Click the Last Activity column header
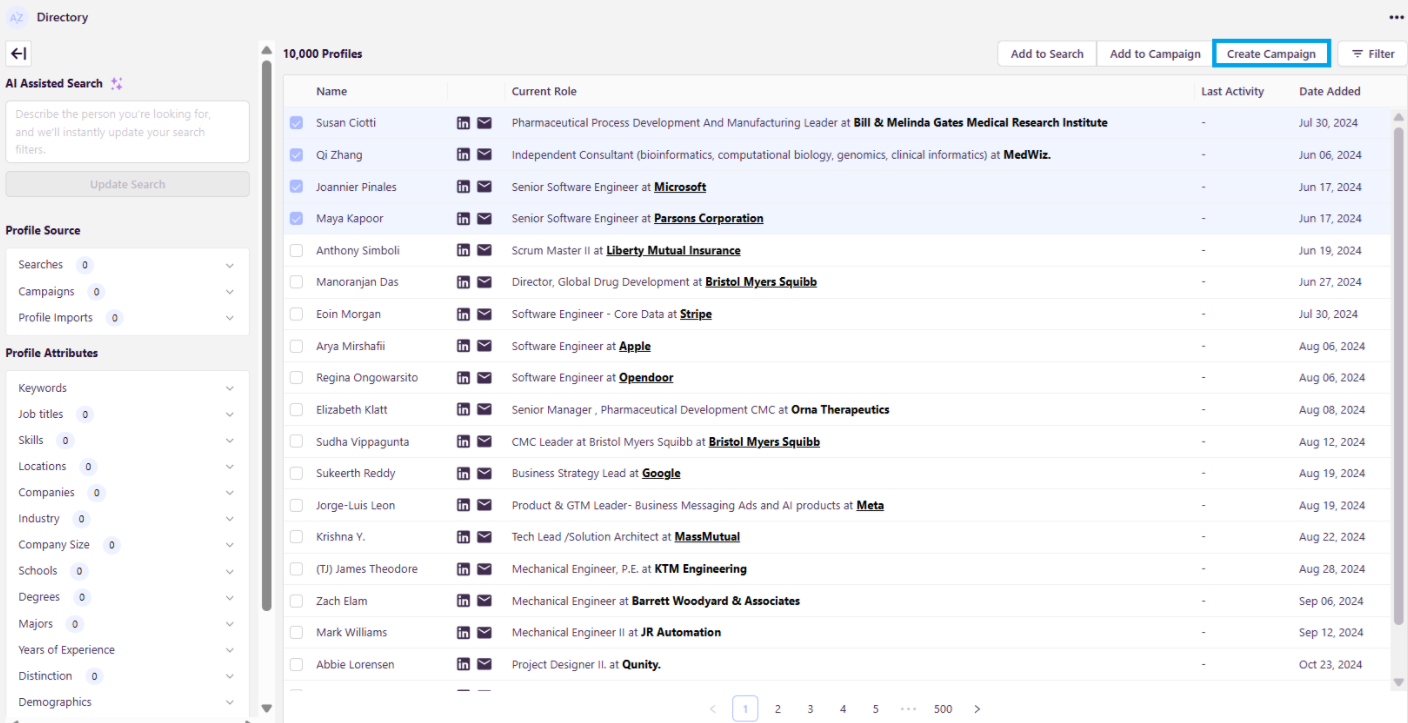 1233,91
